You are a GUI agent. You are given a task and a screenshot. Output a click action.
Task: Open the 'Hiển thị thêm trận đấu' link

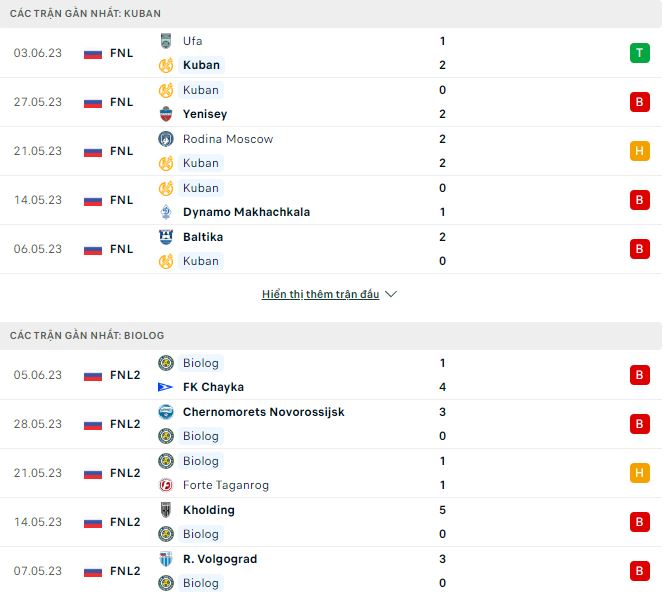pyautogui.click(x=320, y=295)
